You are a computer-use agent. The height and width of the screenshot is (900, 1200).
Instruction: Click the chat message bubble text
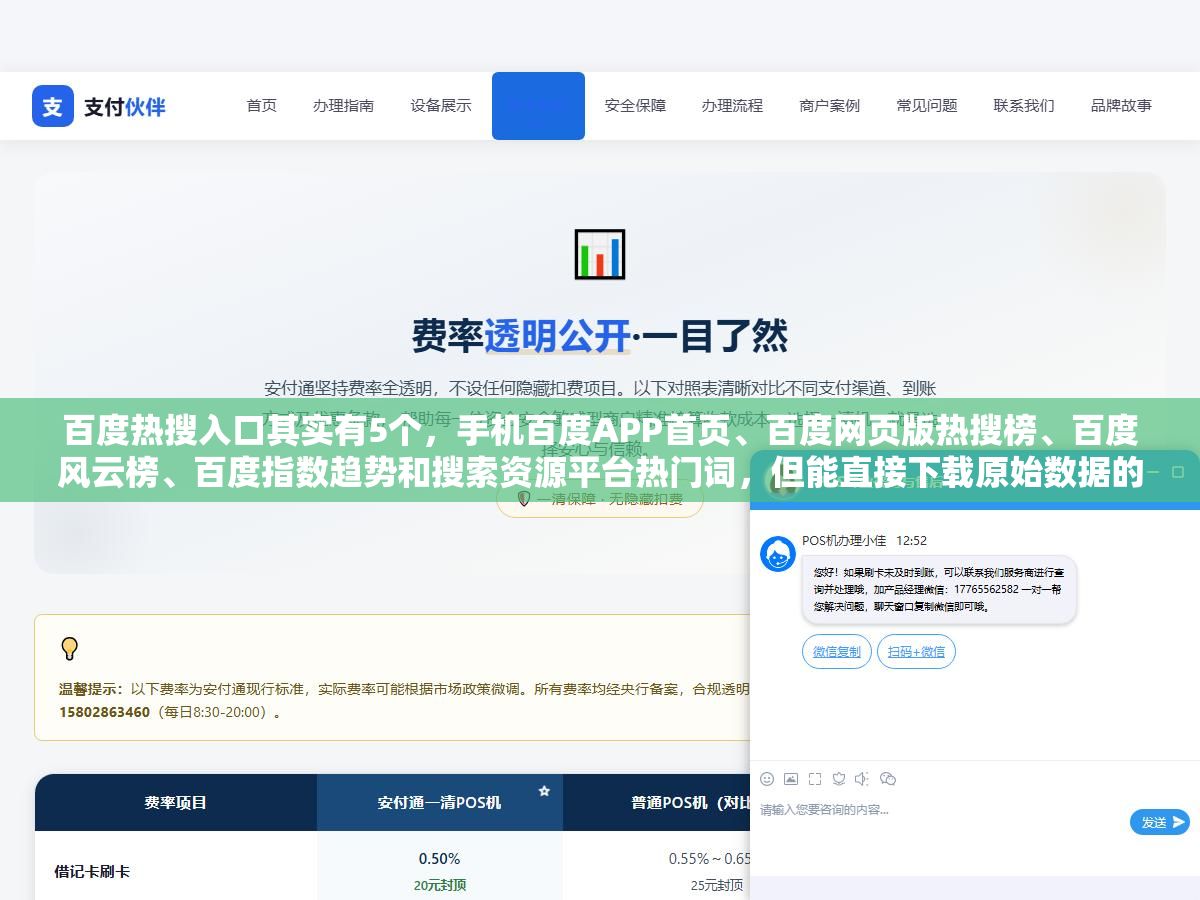[939, 590]
